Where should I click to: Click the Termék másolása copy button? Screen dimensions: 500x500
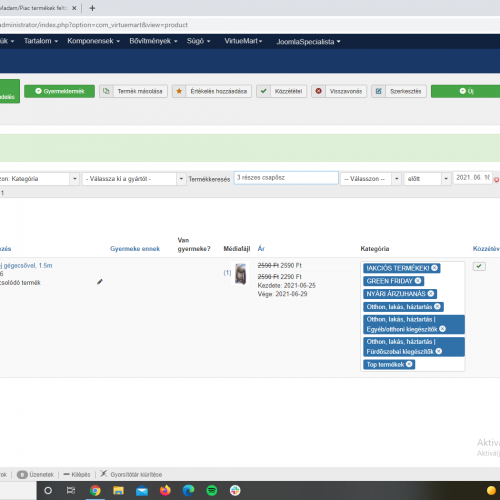tap(133, 91)
